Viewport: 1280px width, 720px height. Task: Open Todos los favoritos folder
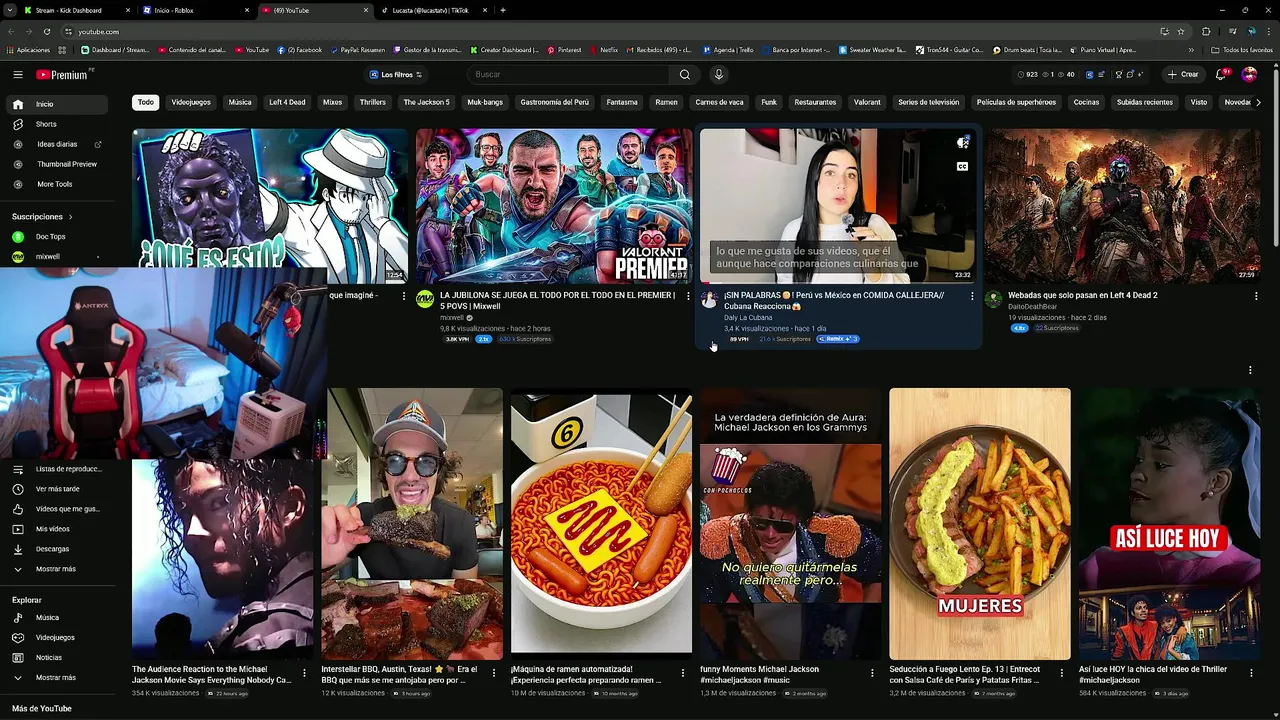(1241, 49)
